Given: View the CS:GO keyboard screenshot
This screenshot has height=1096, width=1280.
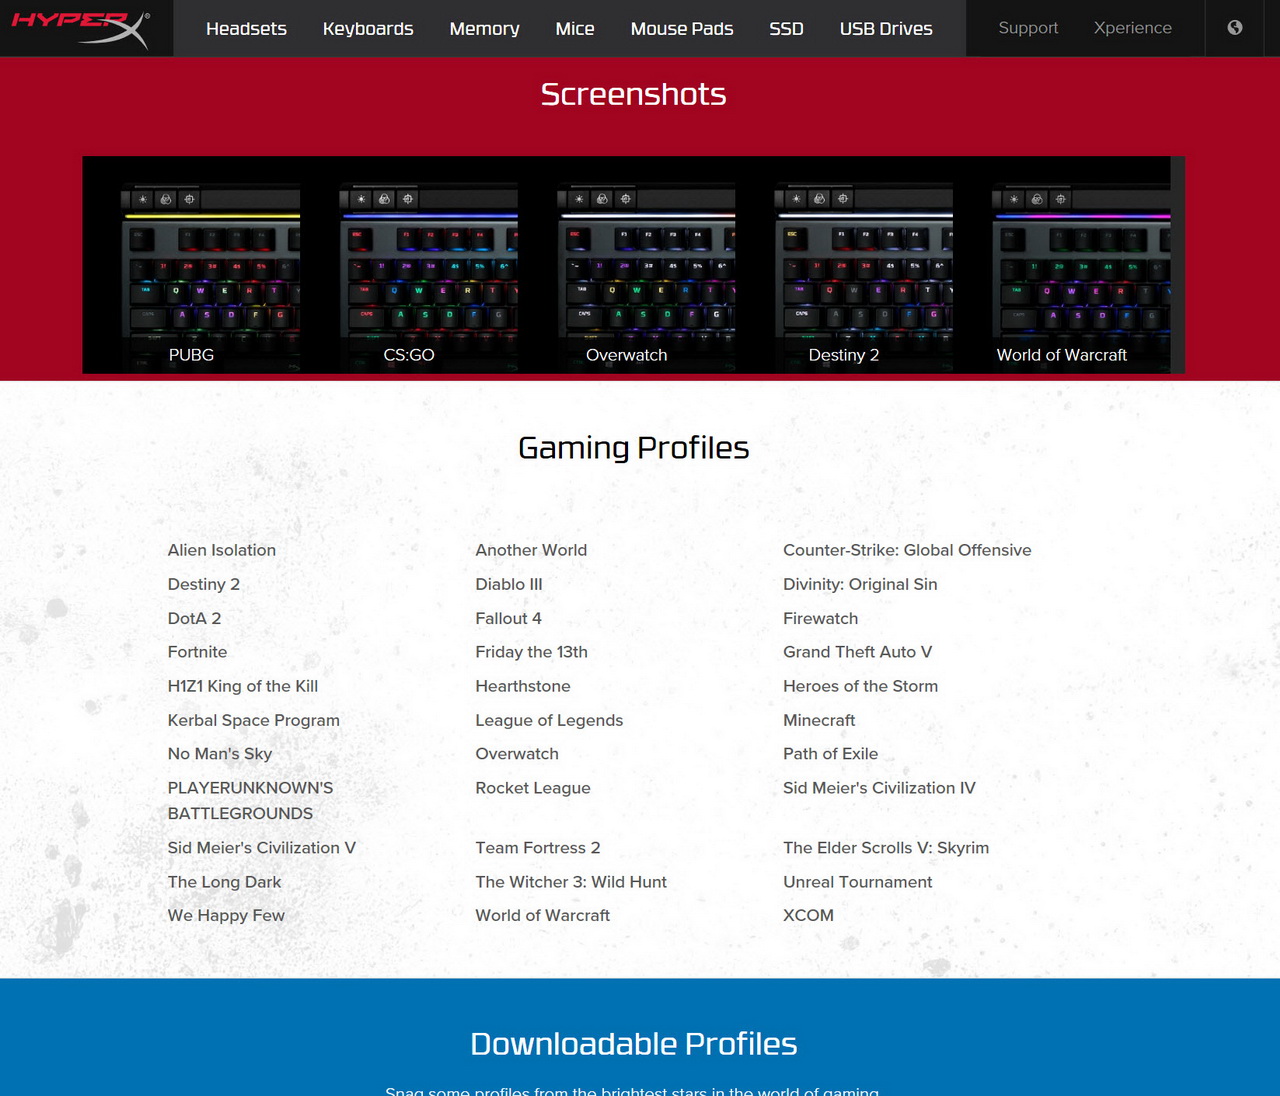Looking at the screenshot, I should 409,265.
